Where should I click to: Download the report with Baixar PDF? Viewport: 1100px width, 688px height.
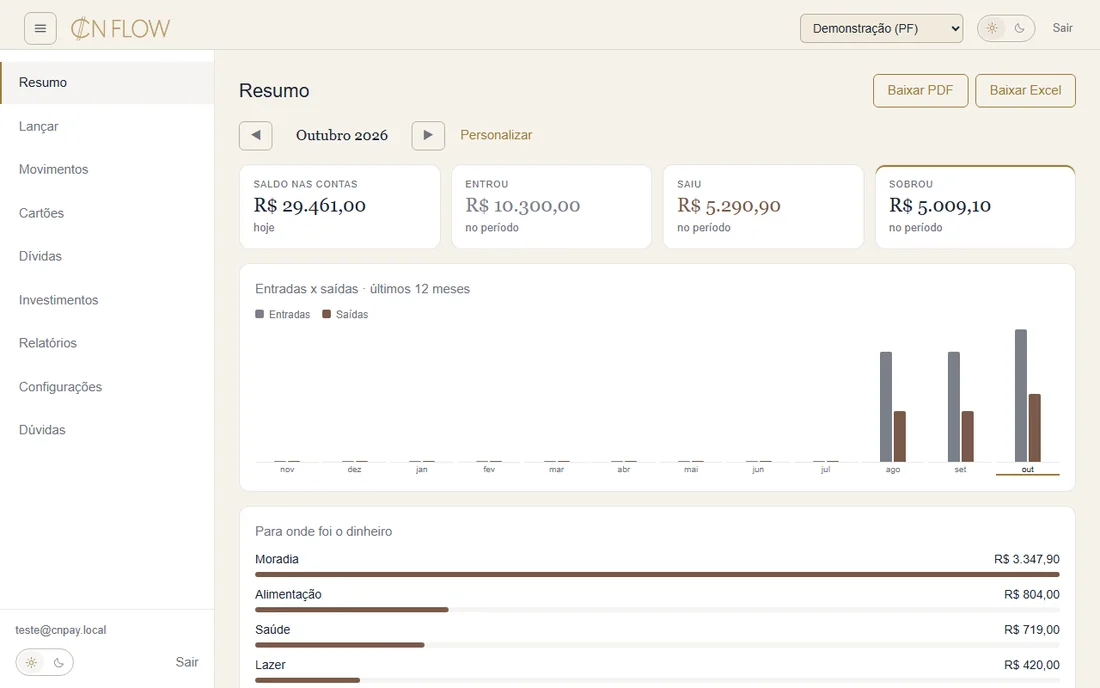tap(920, 90)
